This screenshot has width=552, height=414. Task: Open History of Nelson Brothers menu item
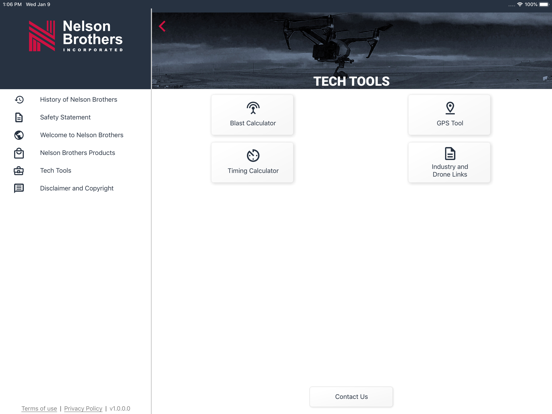[x=78, y=100]
